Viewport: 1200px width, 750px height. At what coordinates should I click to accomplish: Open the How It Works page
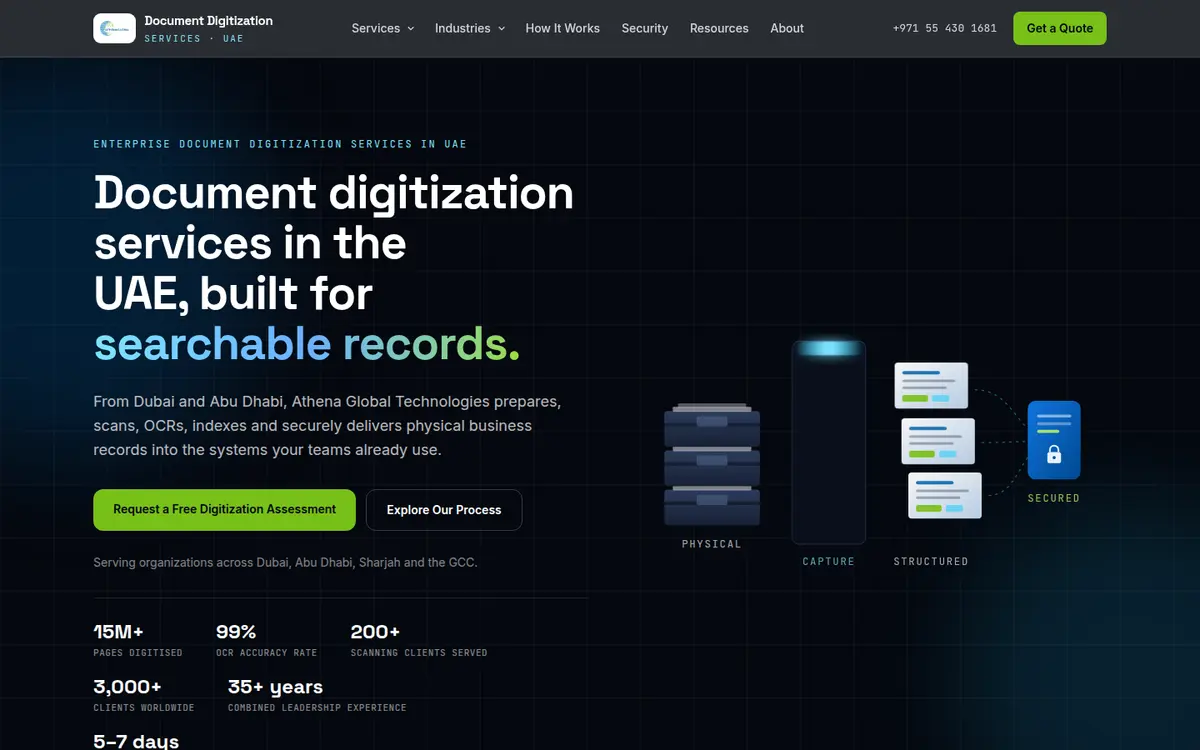(x=563, y=28)
